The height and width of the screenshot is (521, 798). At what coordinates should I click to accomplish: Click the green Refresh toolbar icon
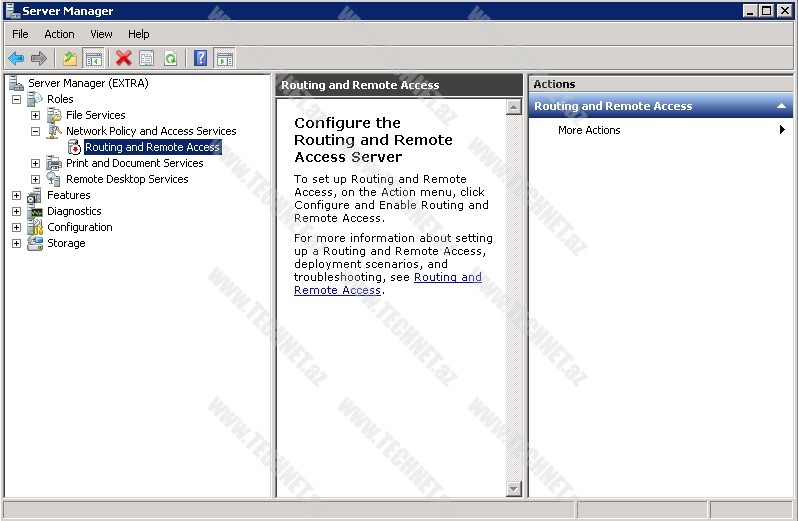click(170, 59)
